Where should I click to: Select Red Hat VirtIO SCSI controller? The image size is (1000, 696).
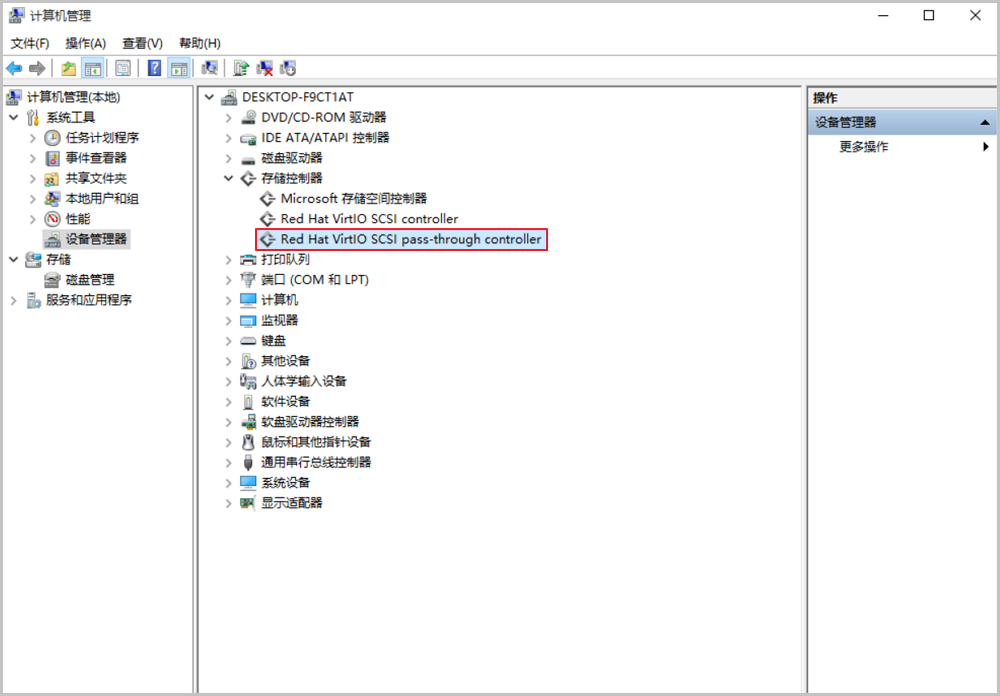[369, 219]
